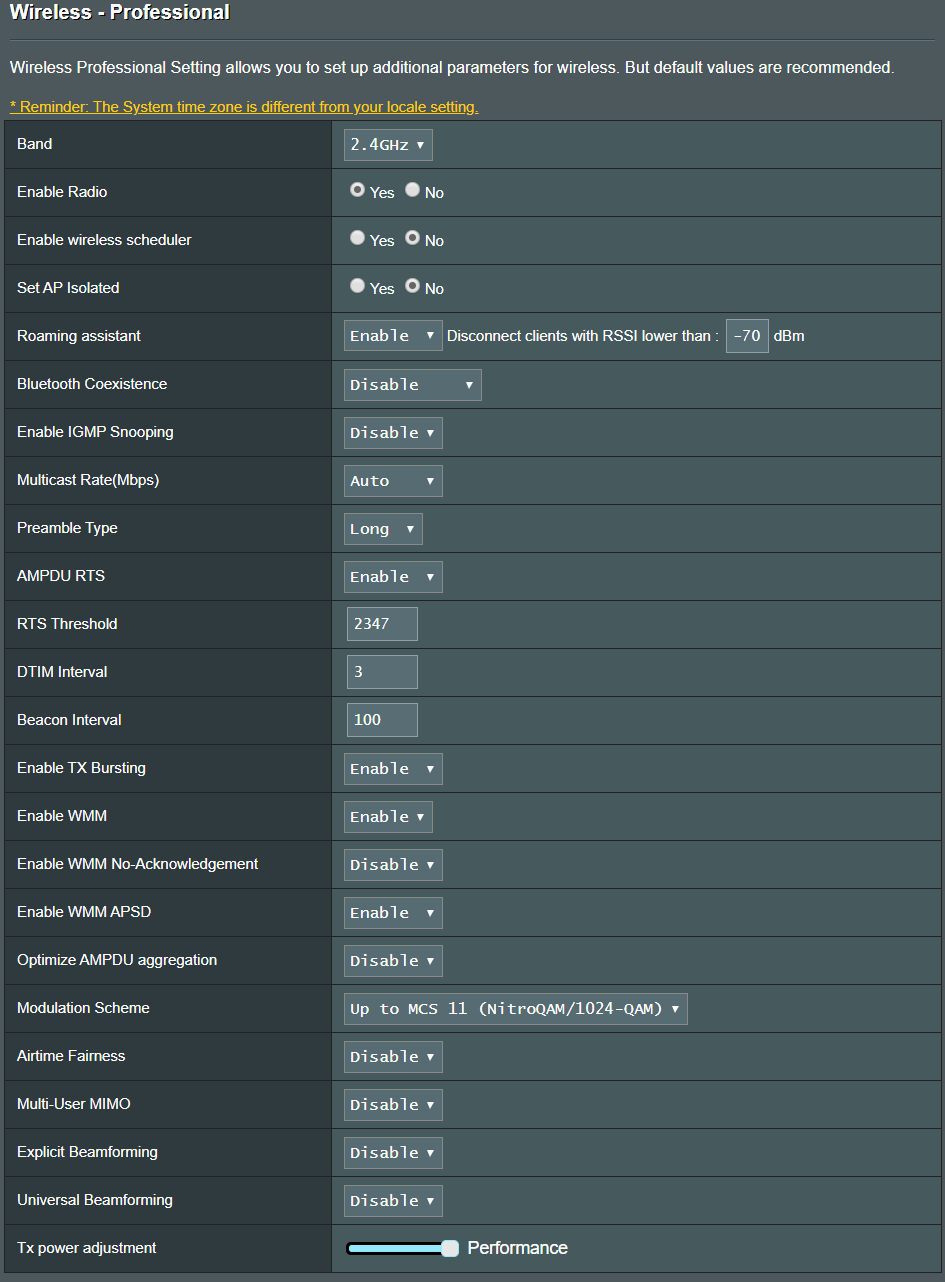
Task: Expand the Bluetooth Coexistence dropdown
Action: click(412, 385)
